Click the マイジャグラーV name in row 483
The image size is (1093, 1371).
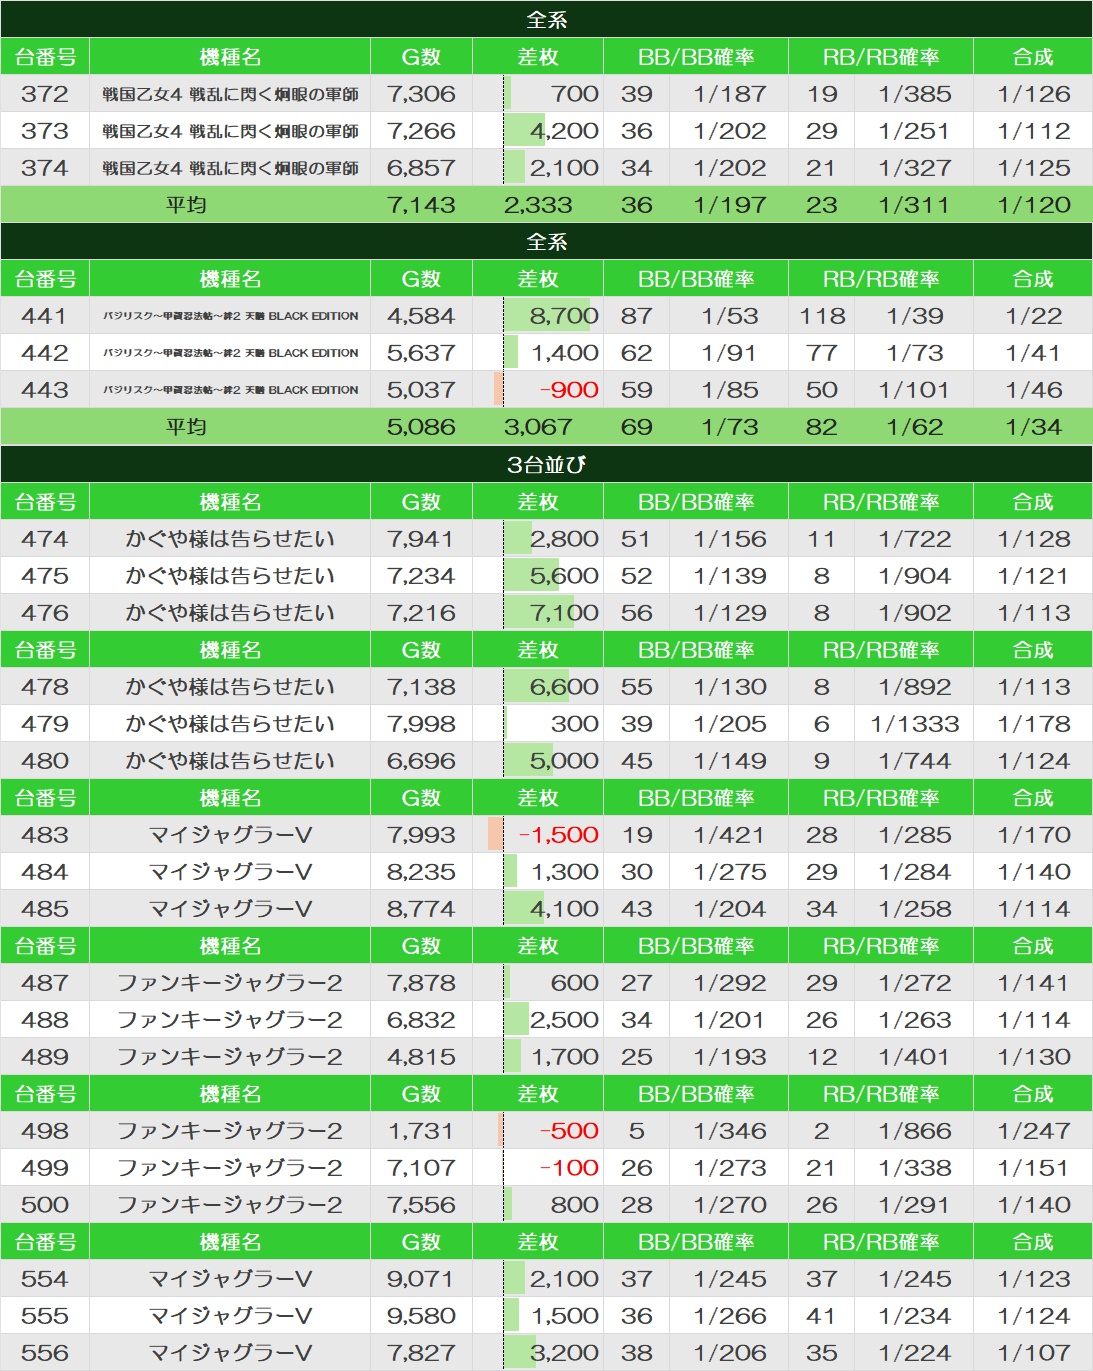(x=230, y=835)
